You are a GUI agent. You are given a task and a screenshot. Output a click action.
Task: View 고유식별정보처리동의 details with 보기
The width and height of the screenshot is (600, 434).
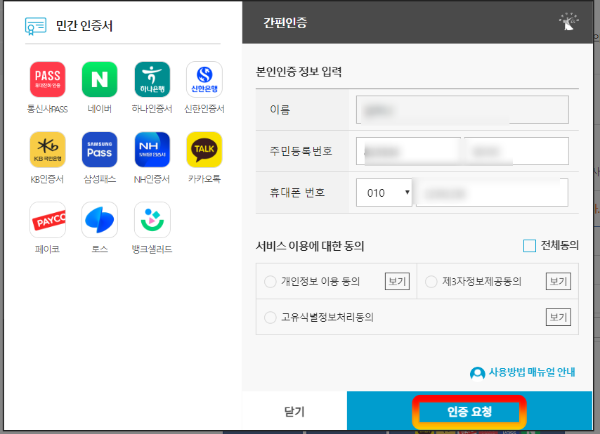point(558,317)
